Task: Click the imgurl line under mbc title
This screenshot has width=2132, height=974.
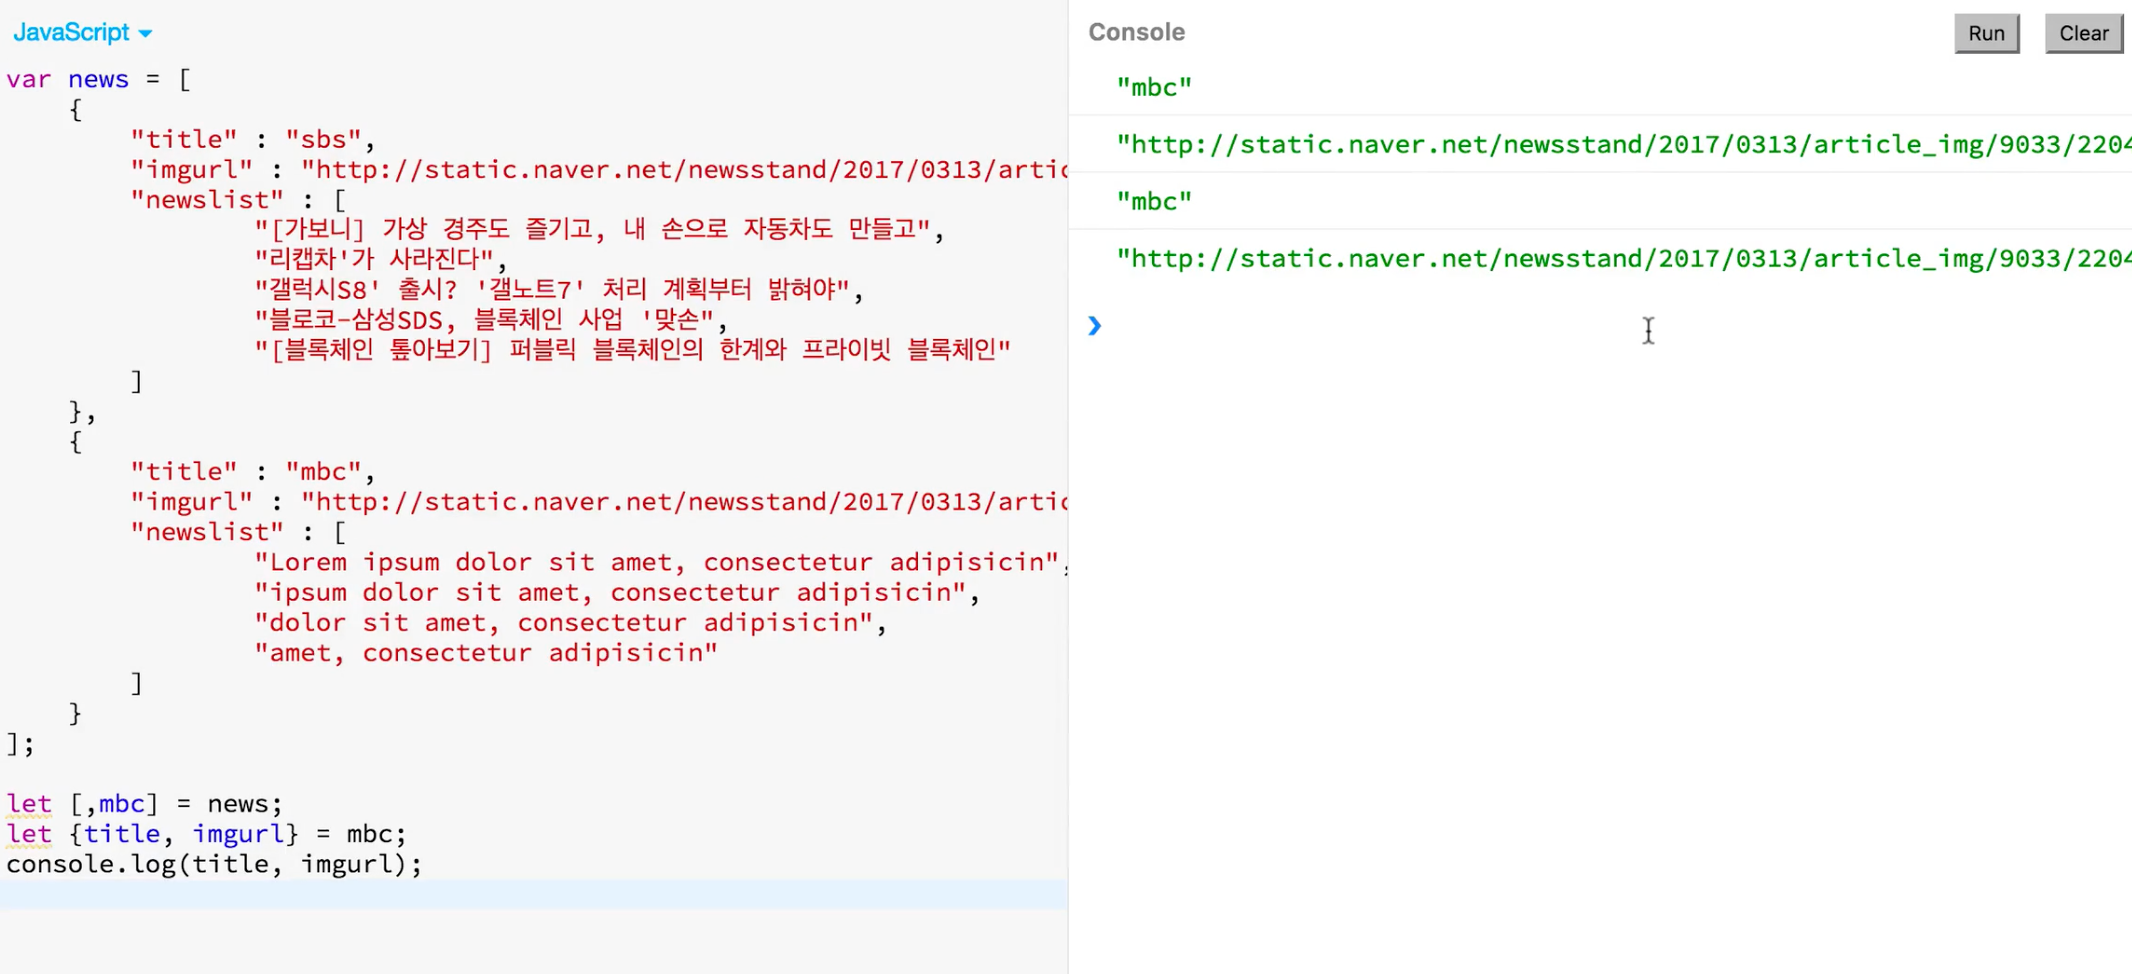Action: 599,501
